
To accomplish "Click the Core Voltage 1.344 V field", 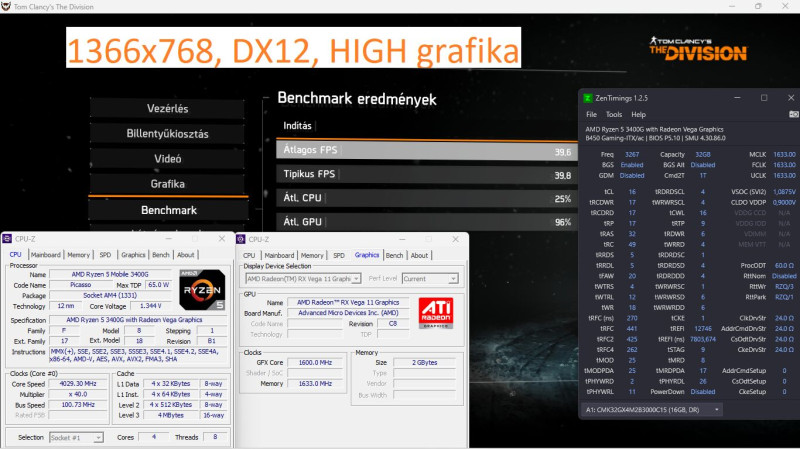I will click(x=151, y=306).
